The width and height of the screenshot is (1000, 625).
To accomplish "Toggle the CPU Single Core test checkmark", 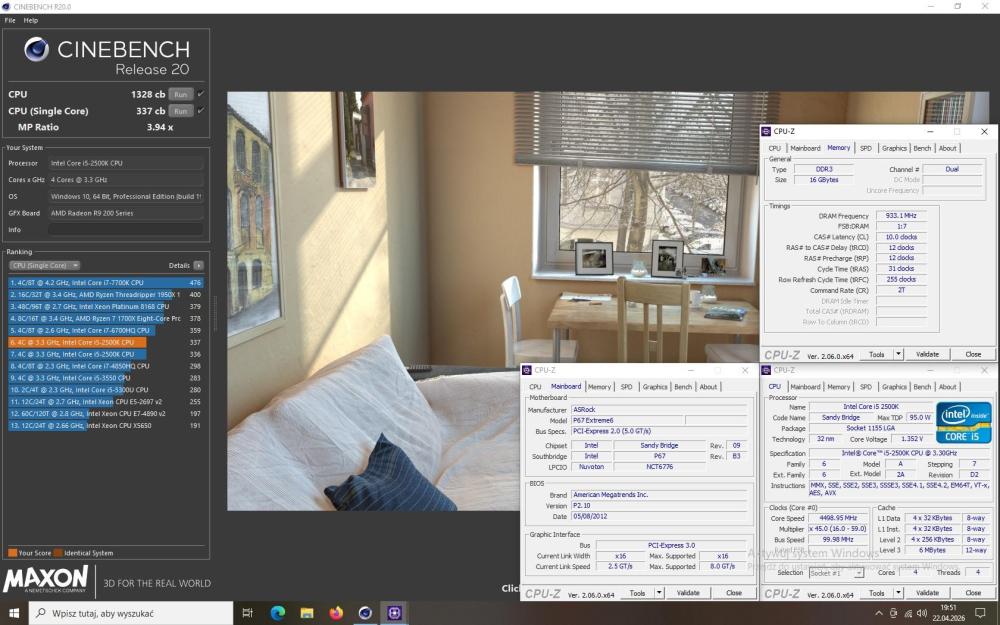I will pyautogui.click(x=201, y=110).
